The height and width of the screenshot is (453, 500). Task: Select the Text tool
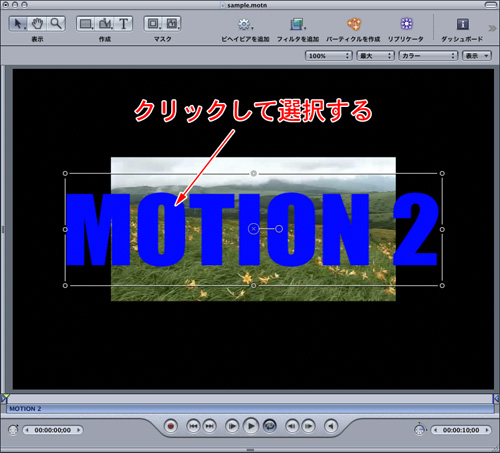click(x=124, y=24)
